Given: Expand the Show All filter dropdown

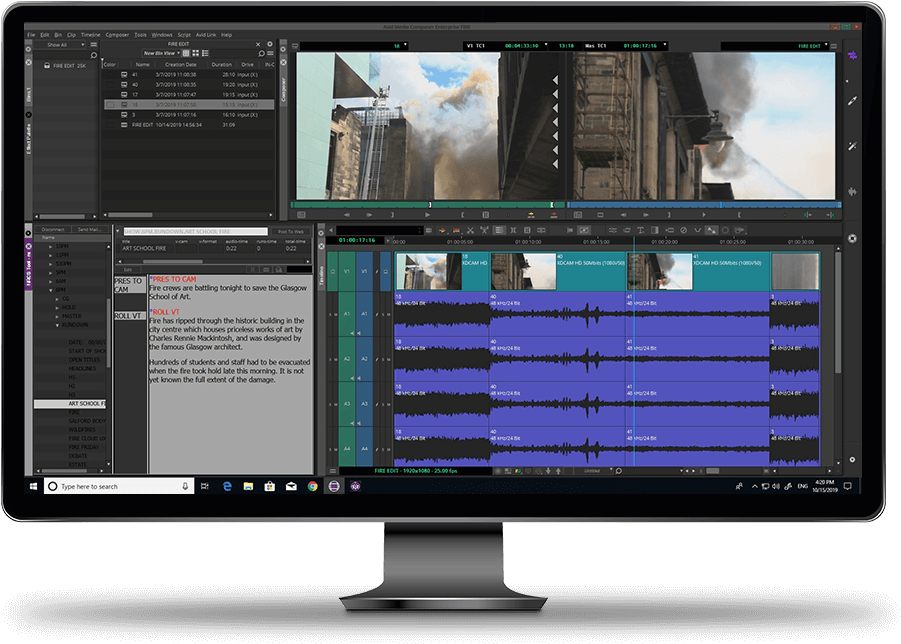Looking at the screenshot, I should [x=69, y=44].
